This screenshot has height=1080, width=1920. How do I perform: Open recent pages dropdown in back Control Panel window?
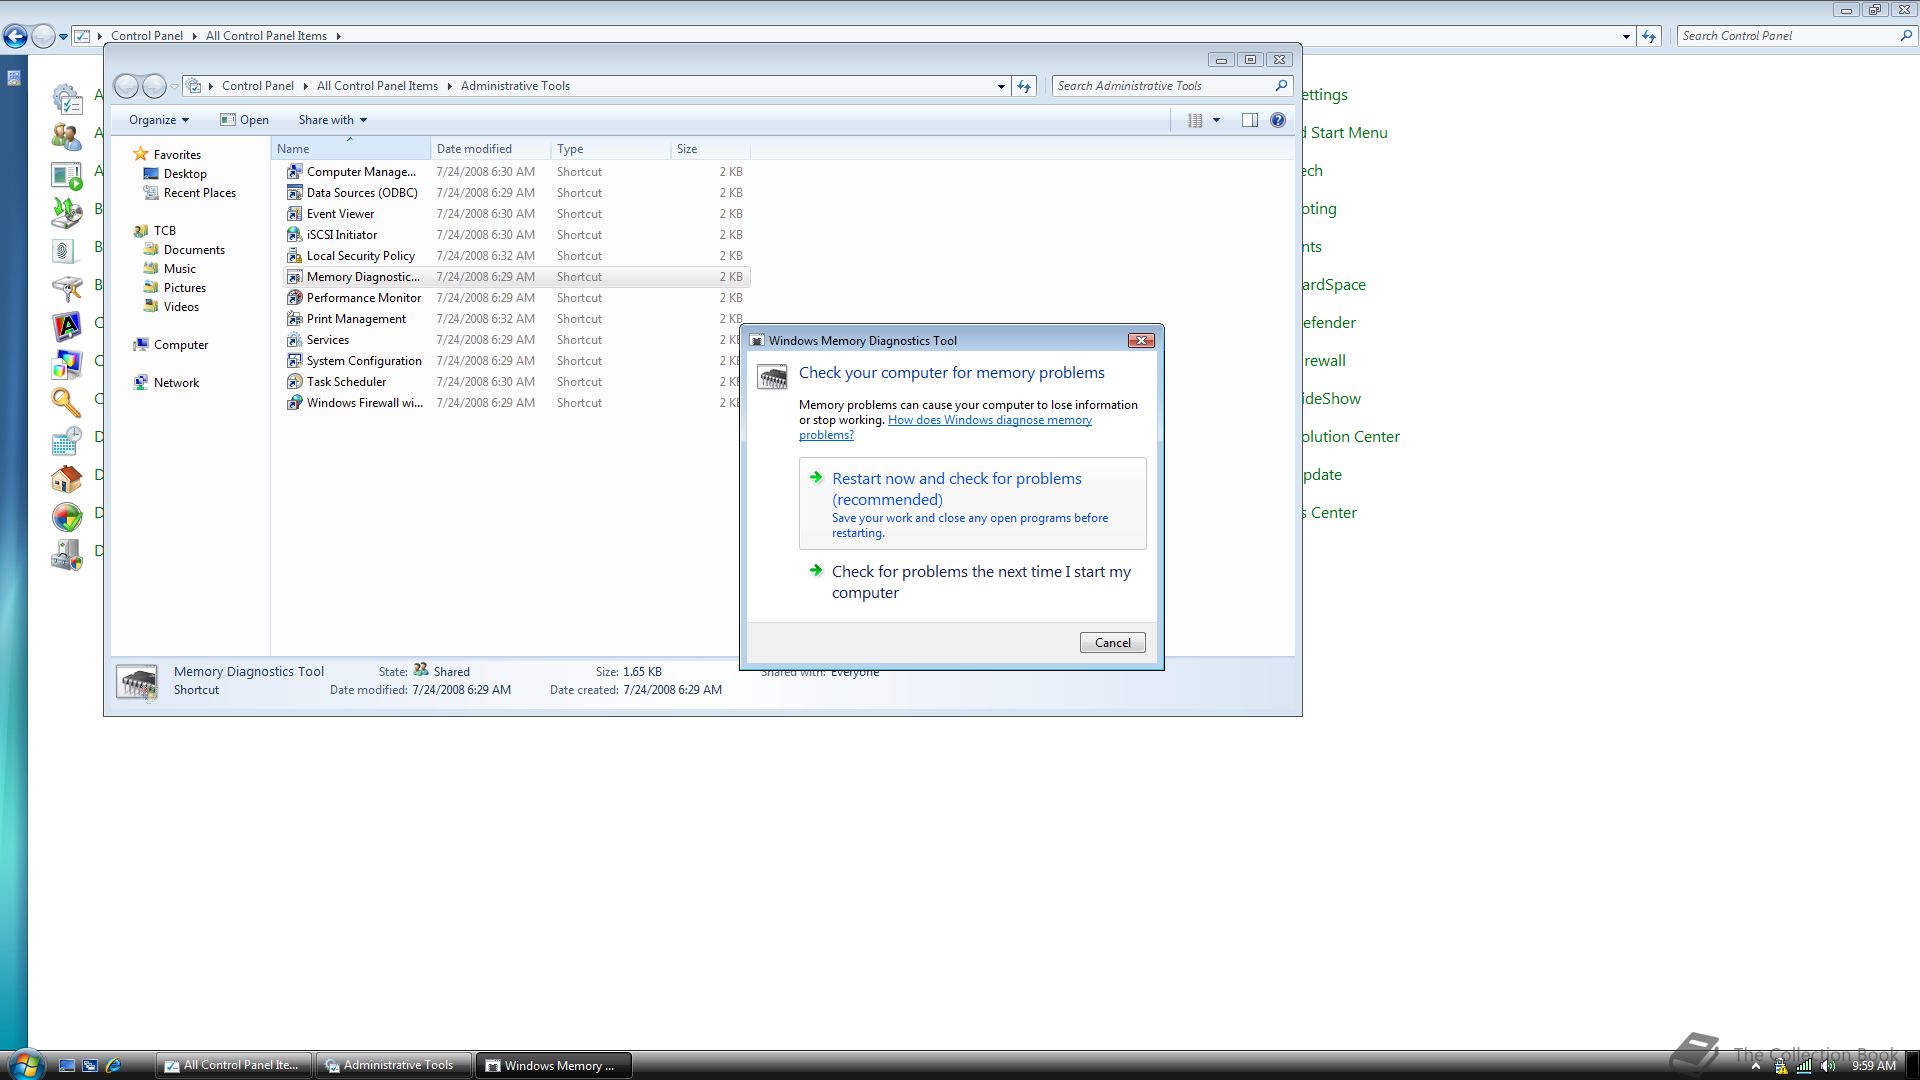point(63,37)
